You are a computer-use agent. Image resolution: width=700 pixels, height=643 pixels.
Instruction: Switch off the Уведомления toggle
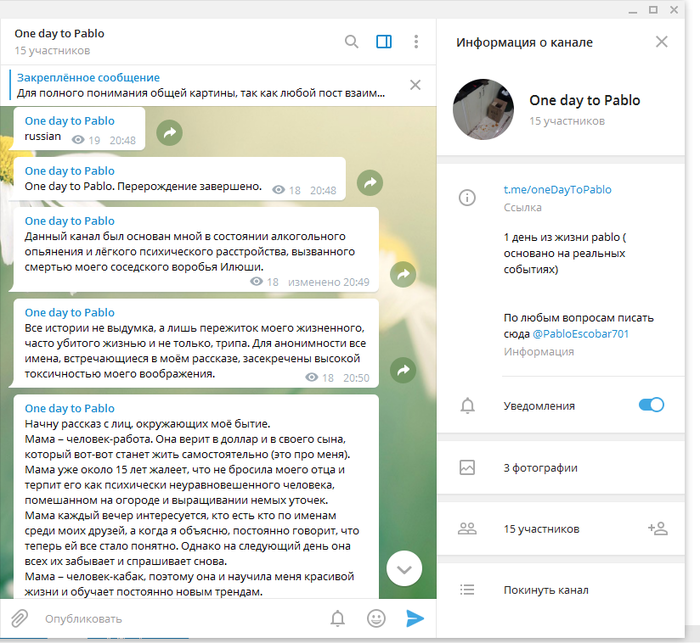651,405
